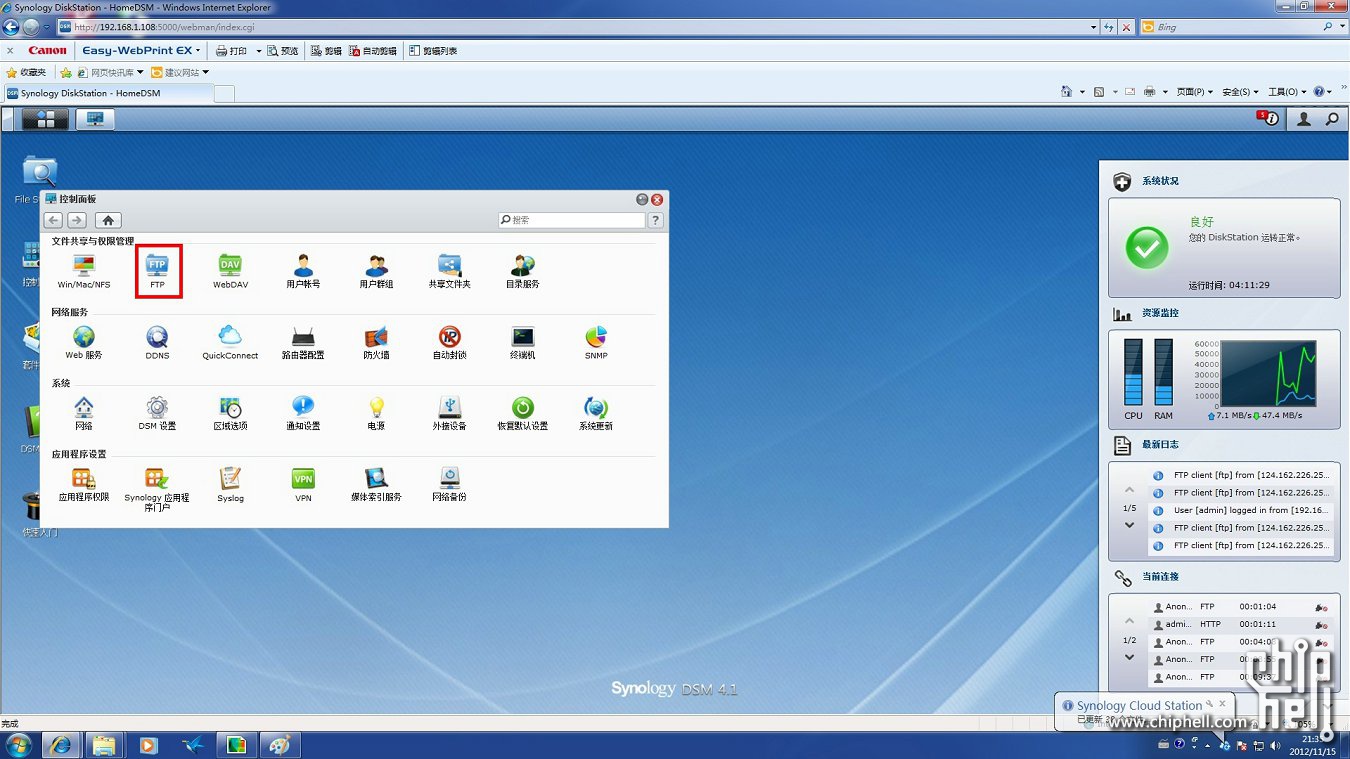
Task: Open the Syslog icon
Action: point(230,484)
